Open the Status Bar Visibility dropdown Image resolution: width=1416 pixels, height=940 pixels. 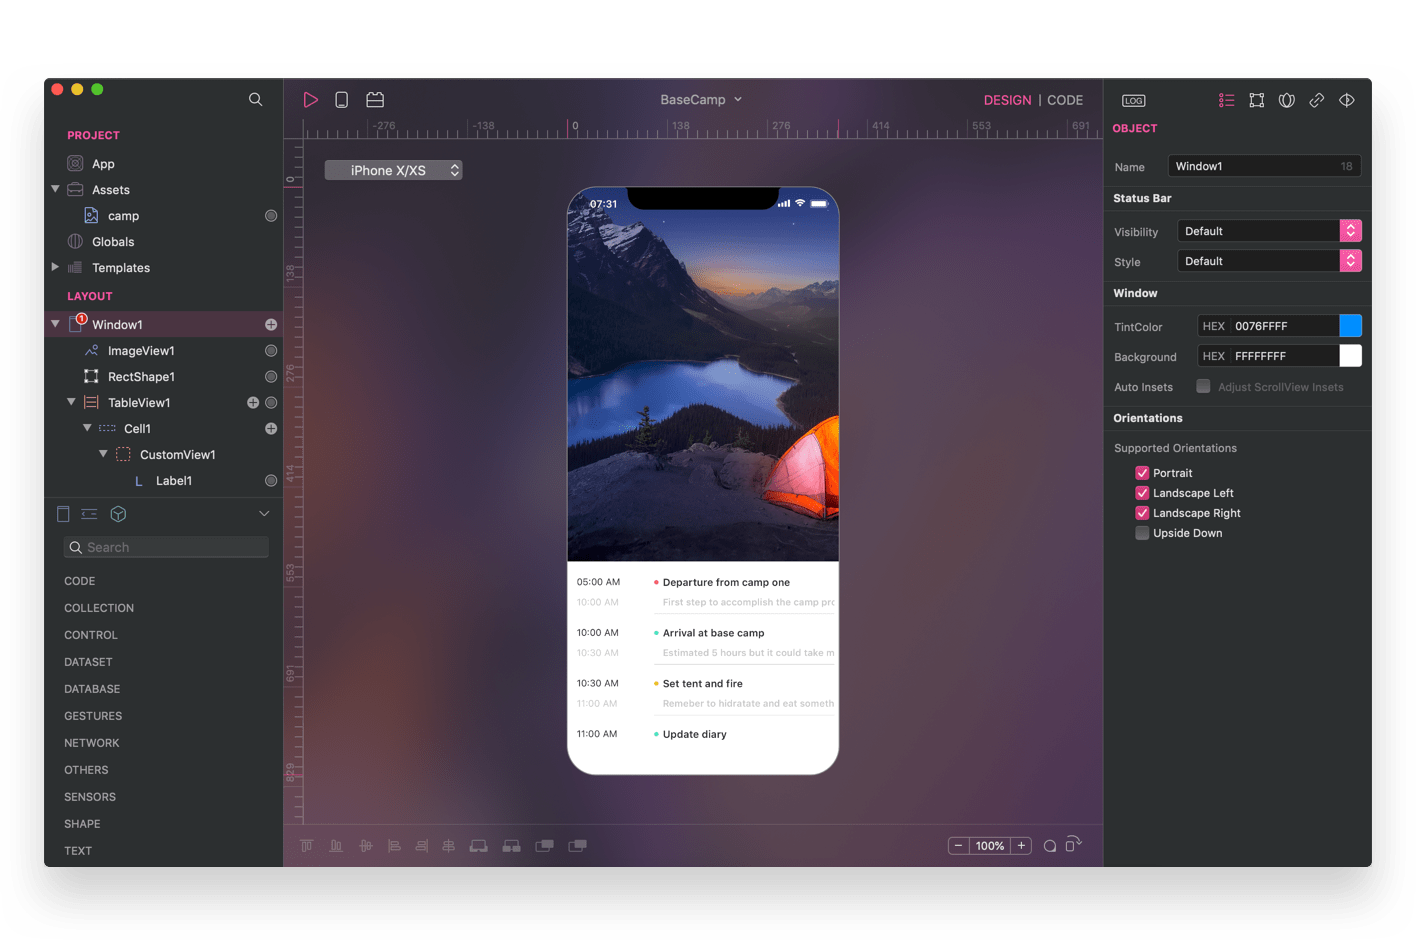[x=1269, y=231]
